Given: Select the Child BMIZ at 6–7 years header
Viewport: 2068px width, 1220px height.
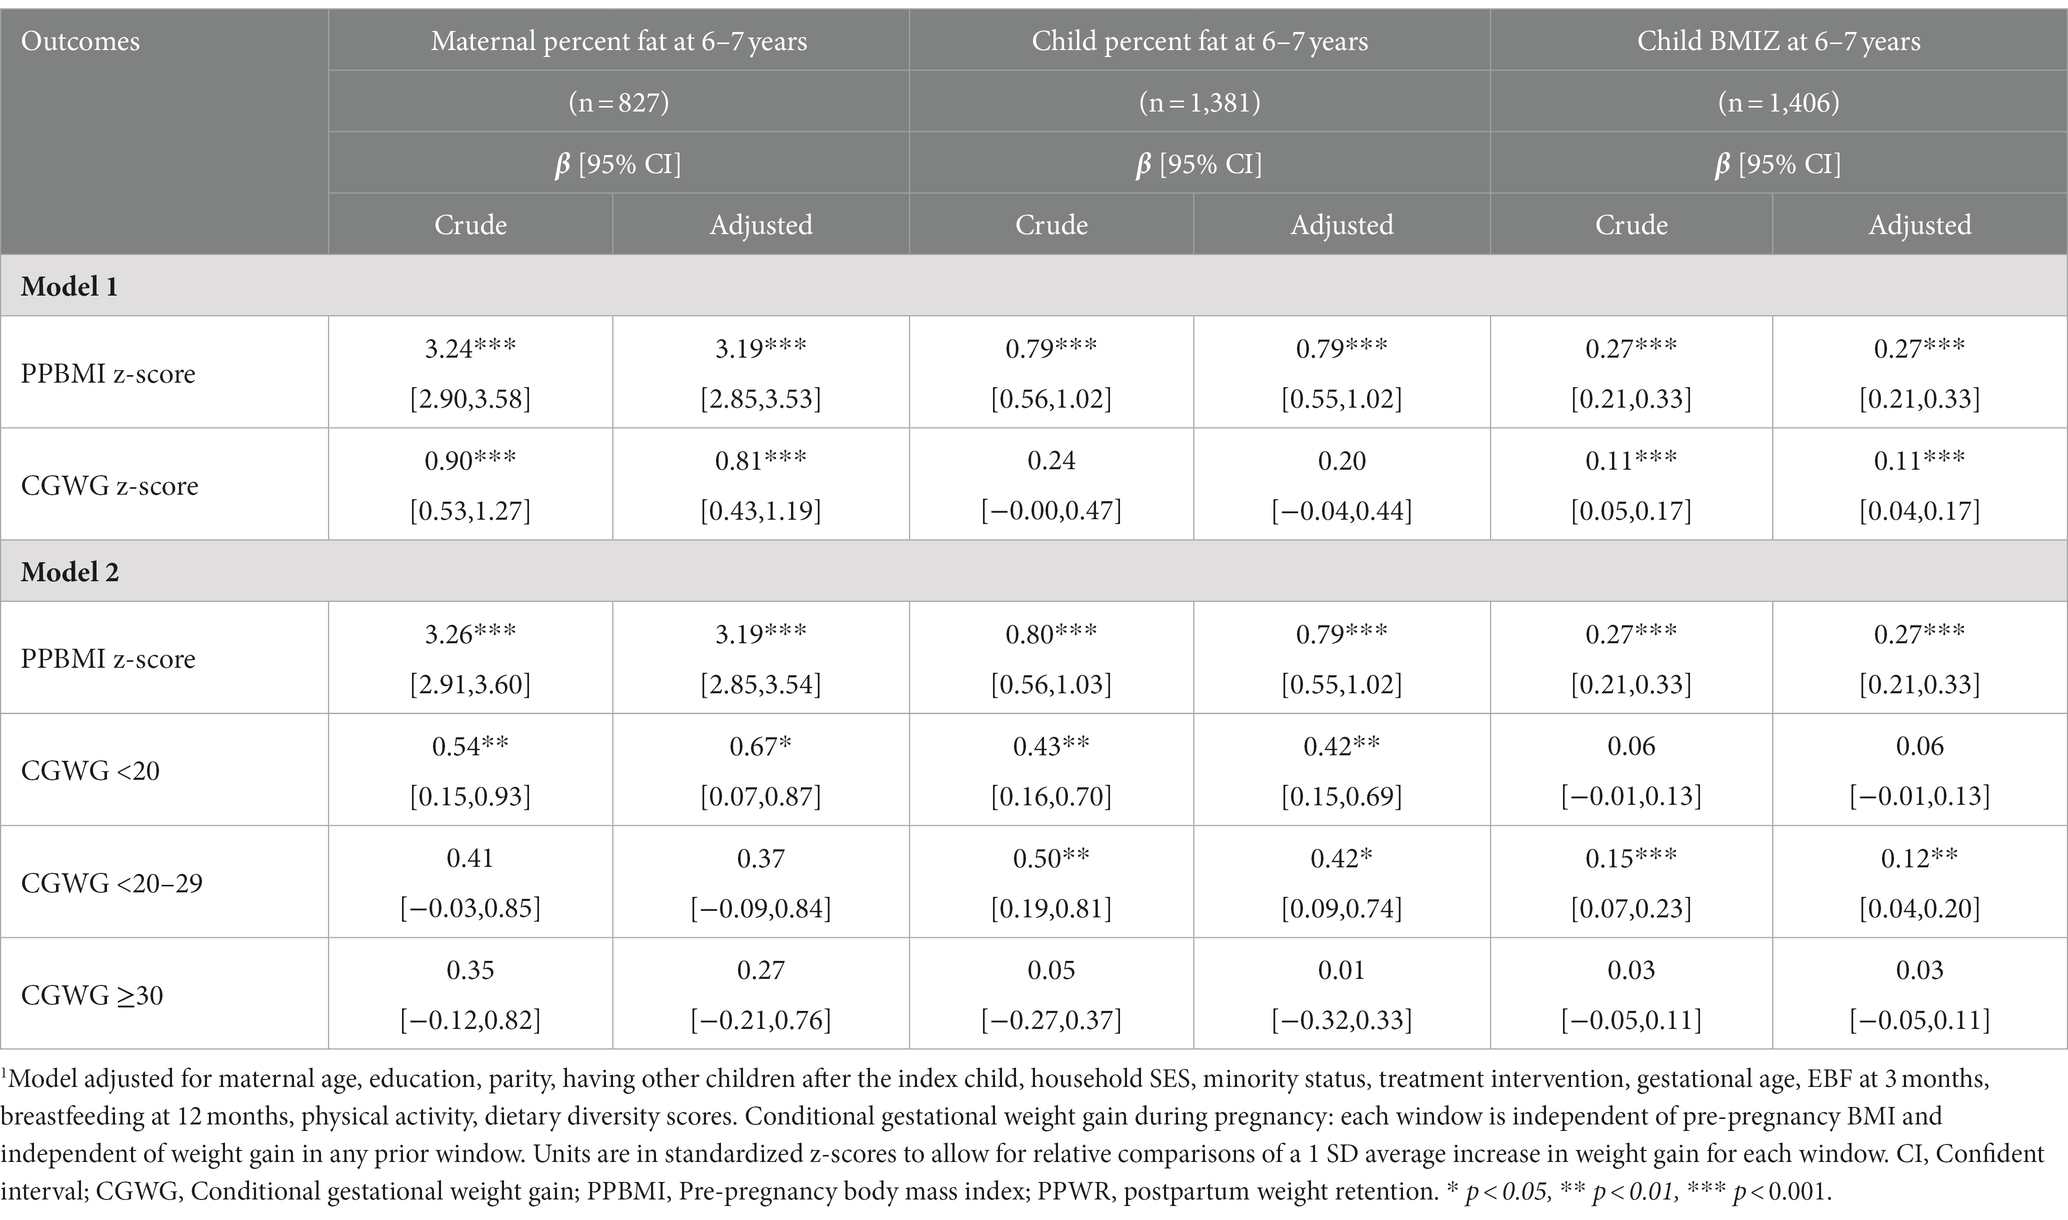Looking at the screenshot, I should pyautogui.click(x=1778, y=41).
